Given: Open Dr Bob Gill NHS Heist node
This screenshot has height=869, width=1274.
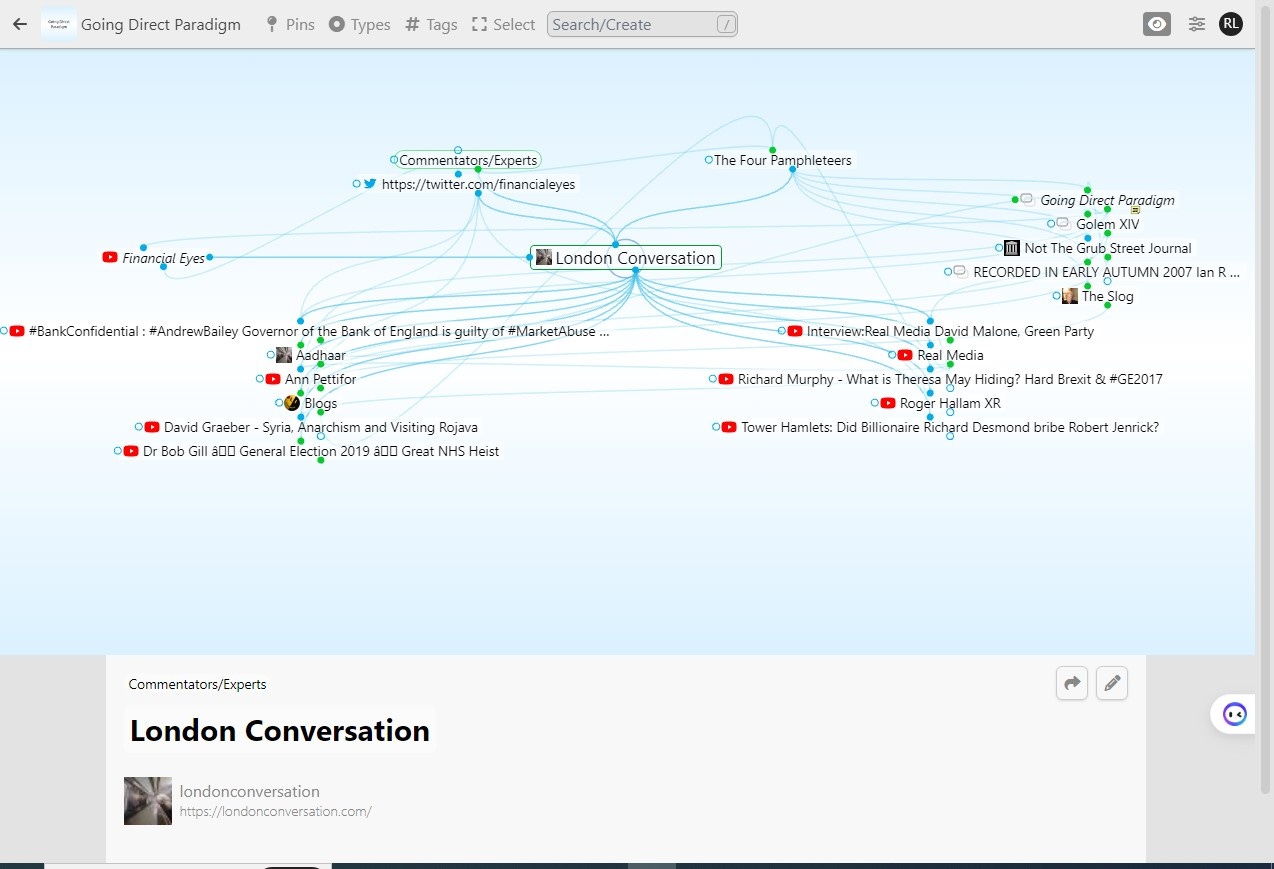Looking at the screenshot, I should click(320, 451).
